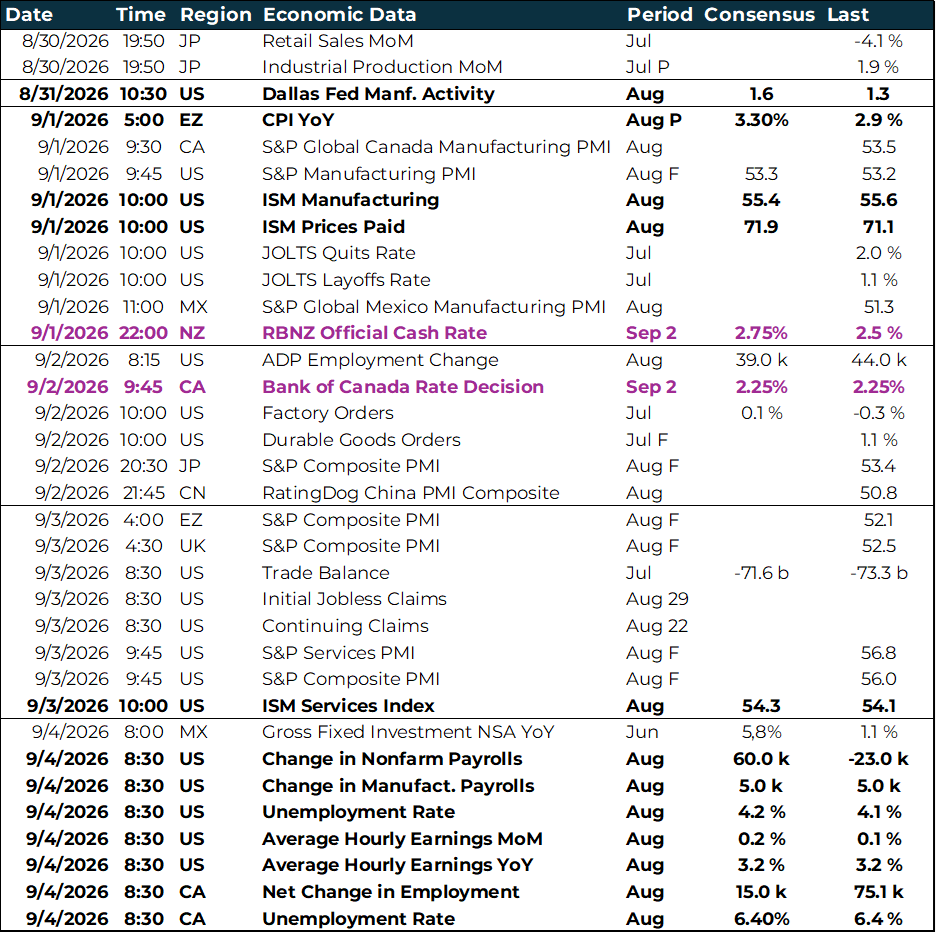The width and height of the screenshot is (936, 933).
Task: Select Average Hourly Earnings YoY
Action: 398,866
